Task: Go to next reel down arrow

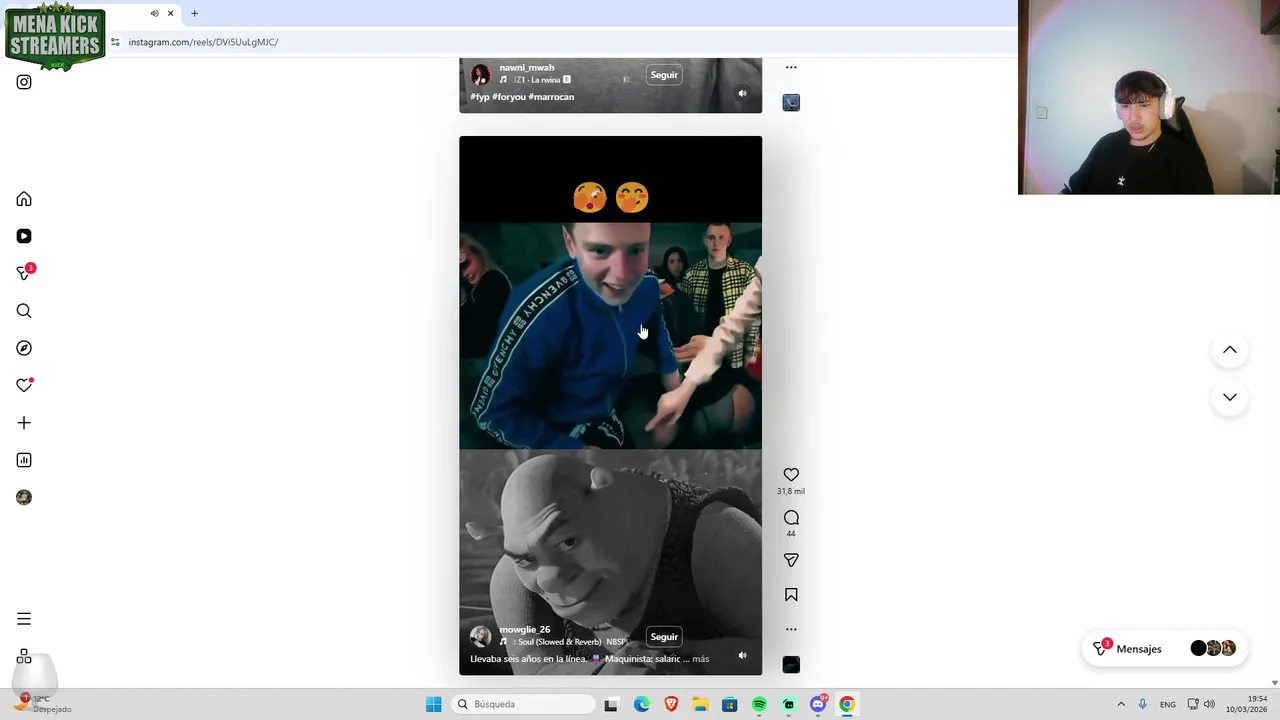Action: (1230, 397)
